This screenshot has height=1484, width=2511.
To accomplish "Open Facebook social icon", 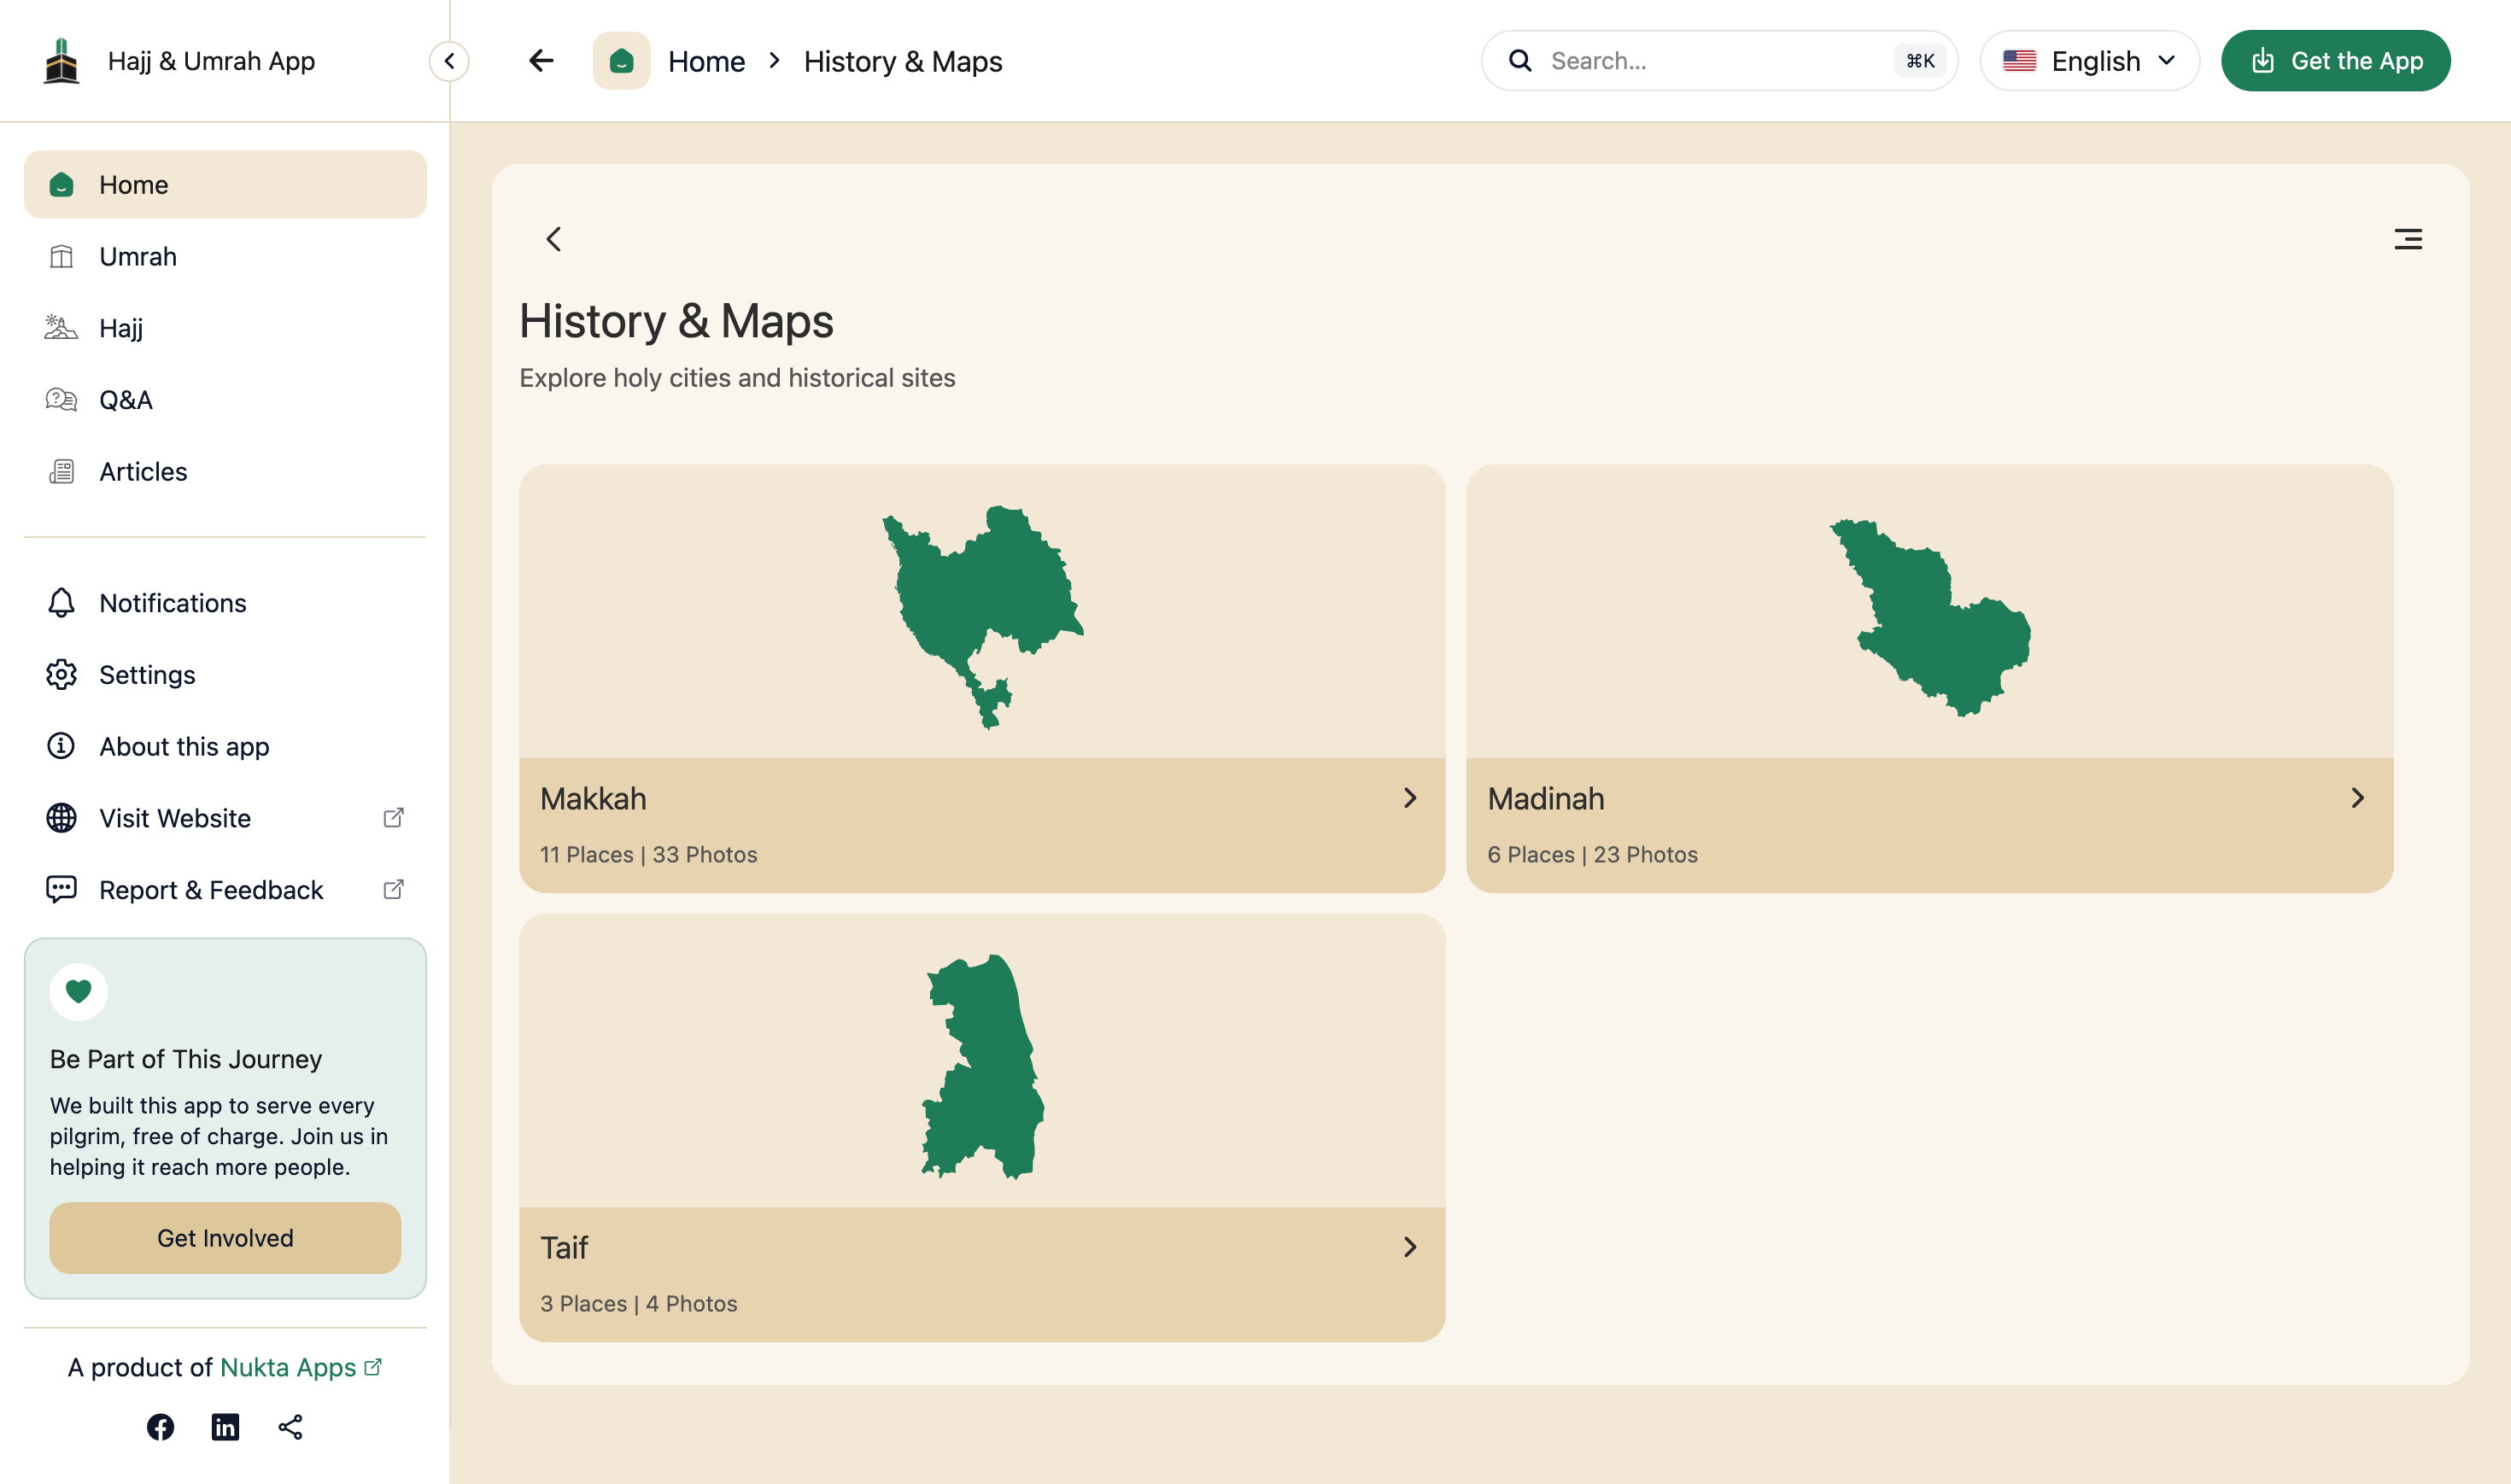I will pos(160,1427).
